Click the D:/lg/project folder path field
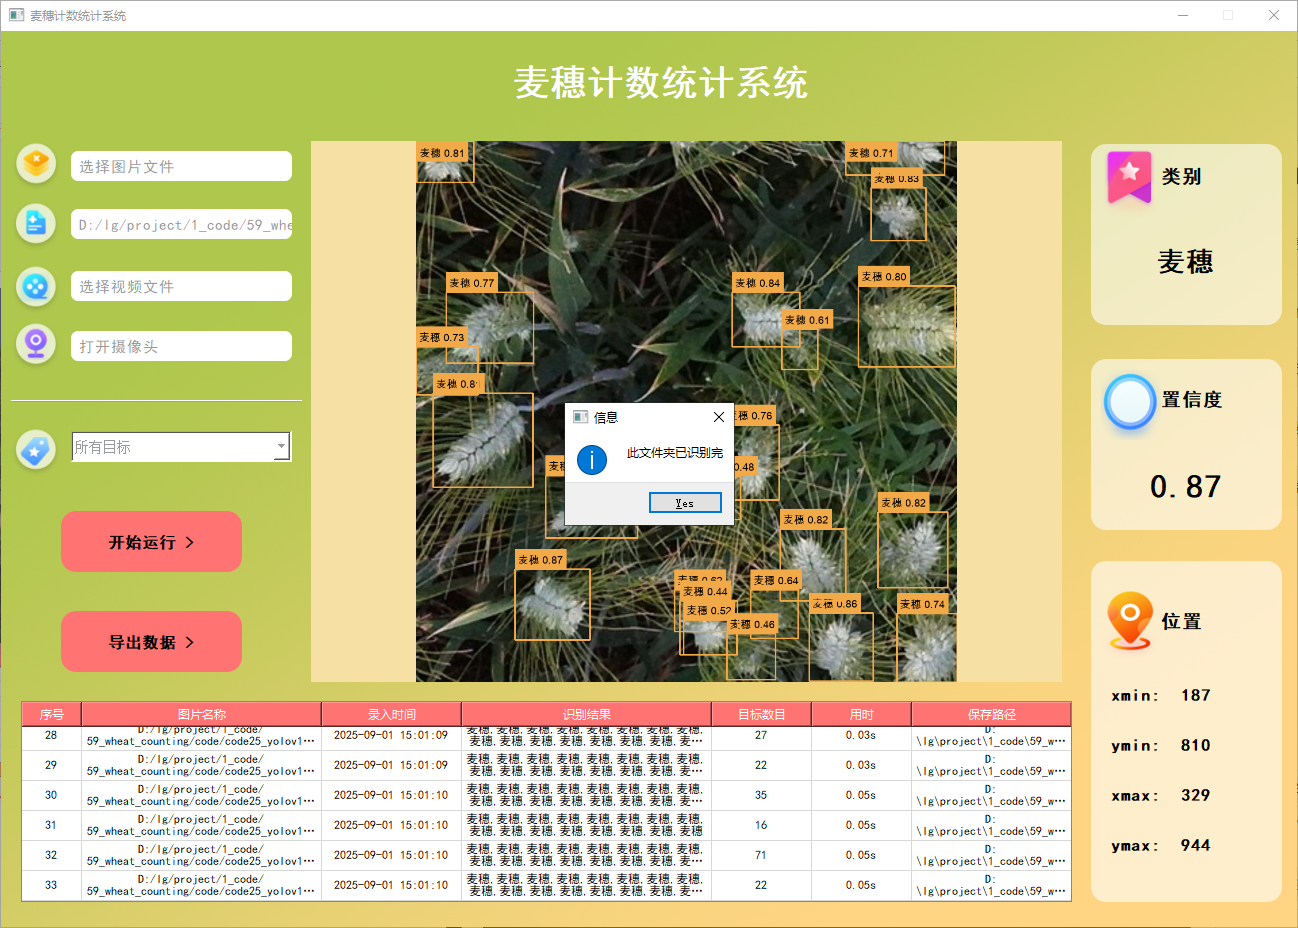1298x928 pixels. 181,225
